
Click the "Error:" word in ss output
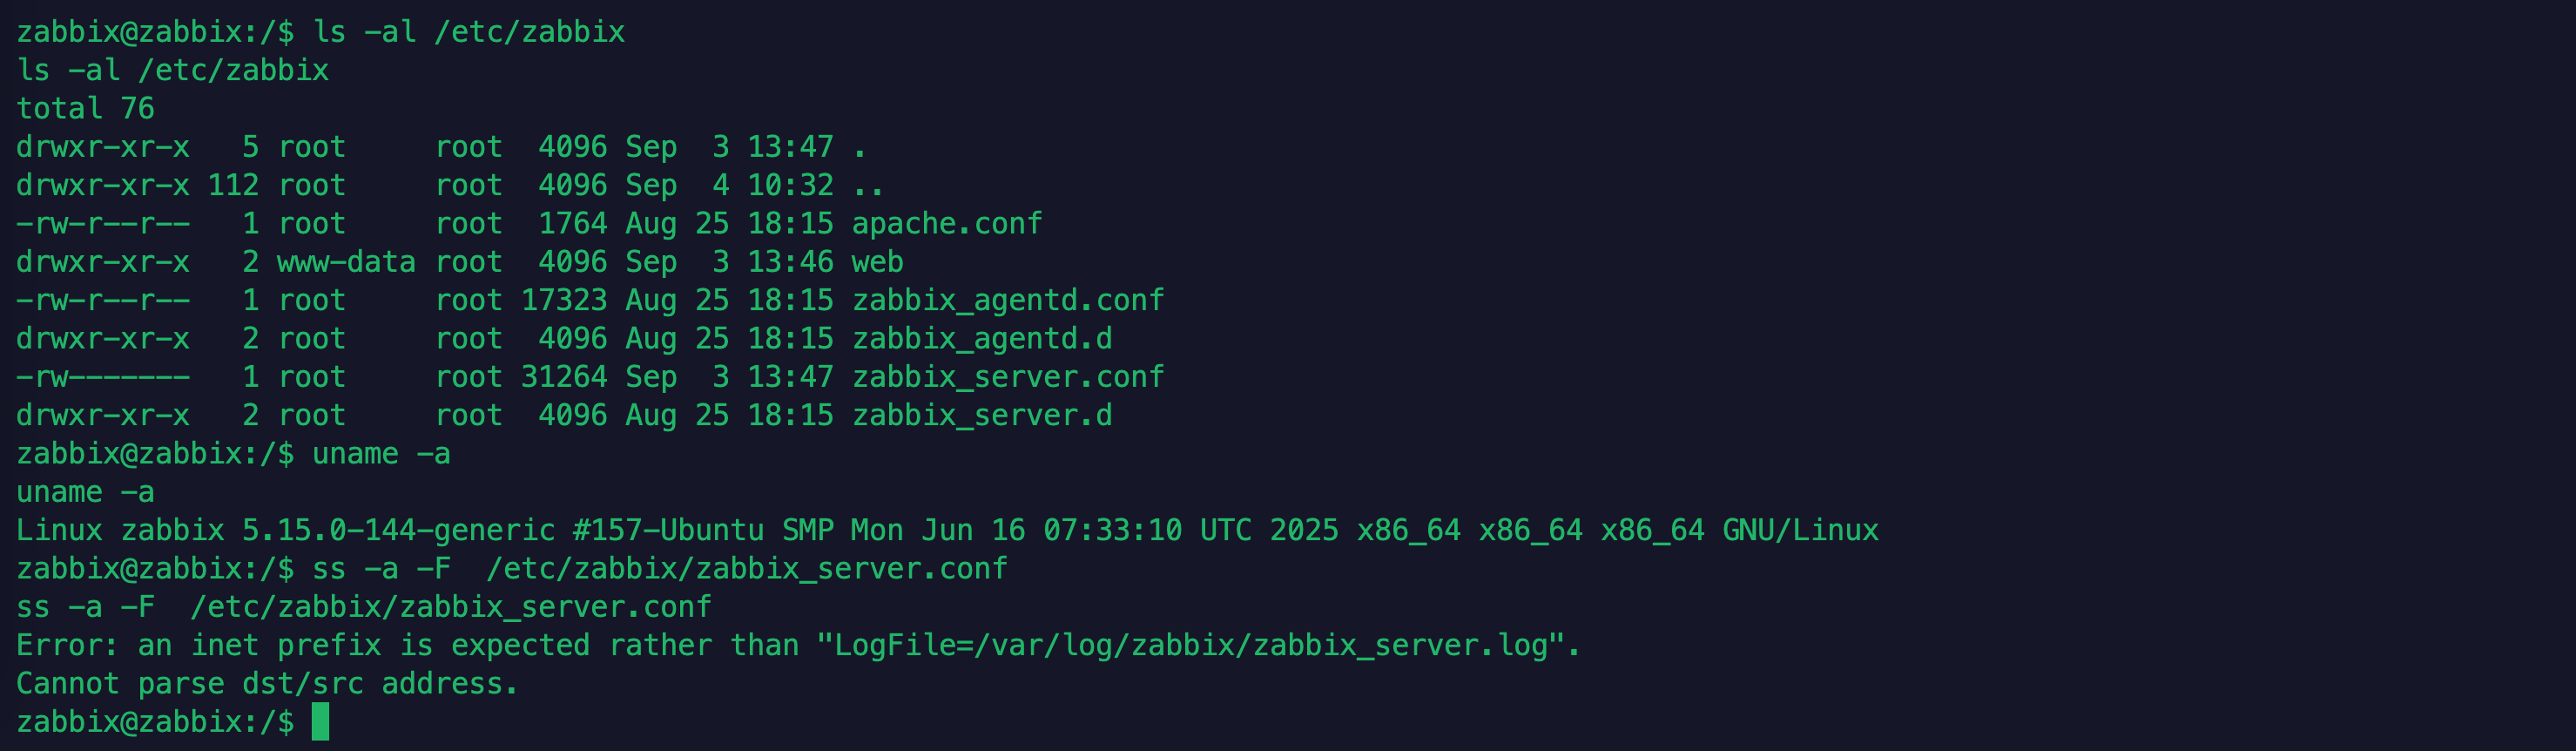pos(67,645)
